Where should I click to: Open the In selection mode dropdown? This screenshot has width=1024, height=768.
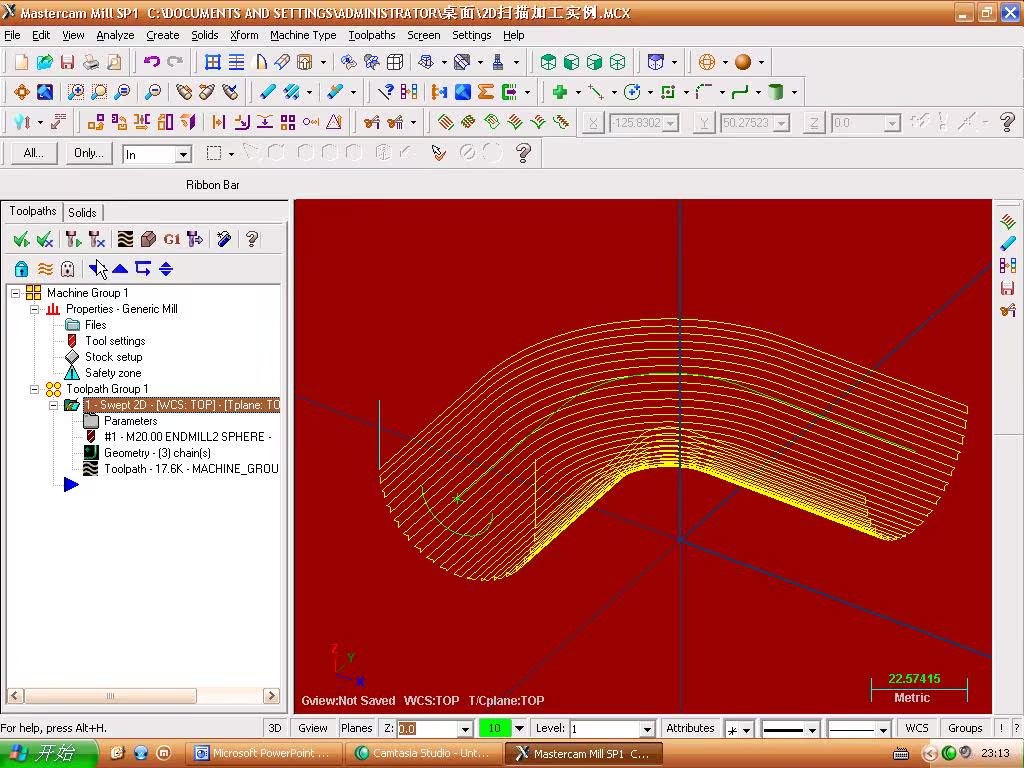click(x=184, y=155)
